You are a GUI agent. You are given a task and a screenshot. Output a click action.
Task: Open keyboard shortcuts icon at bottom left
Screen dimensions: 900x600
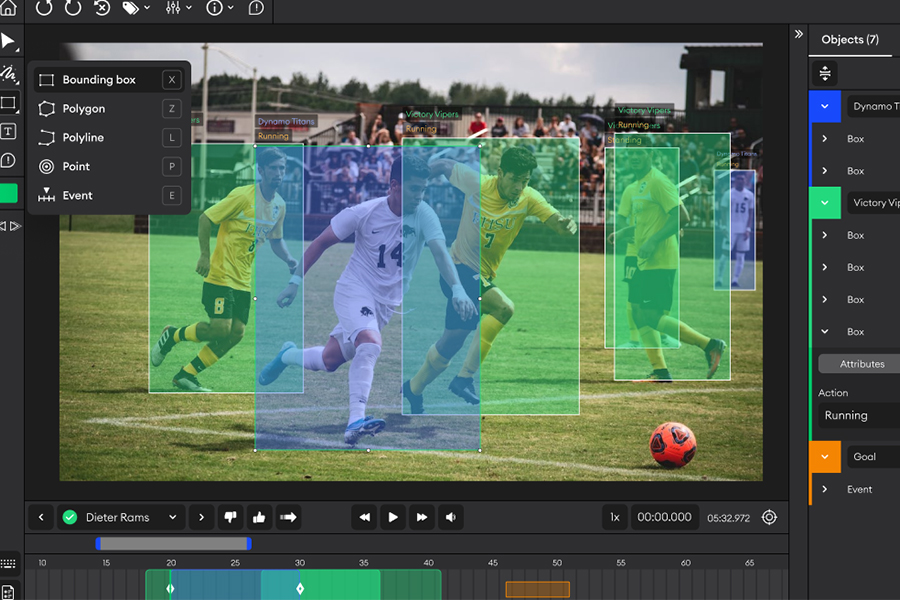(x=8, y=563)
